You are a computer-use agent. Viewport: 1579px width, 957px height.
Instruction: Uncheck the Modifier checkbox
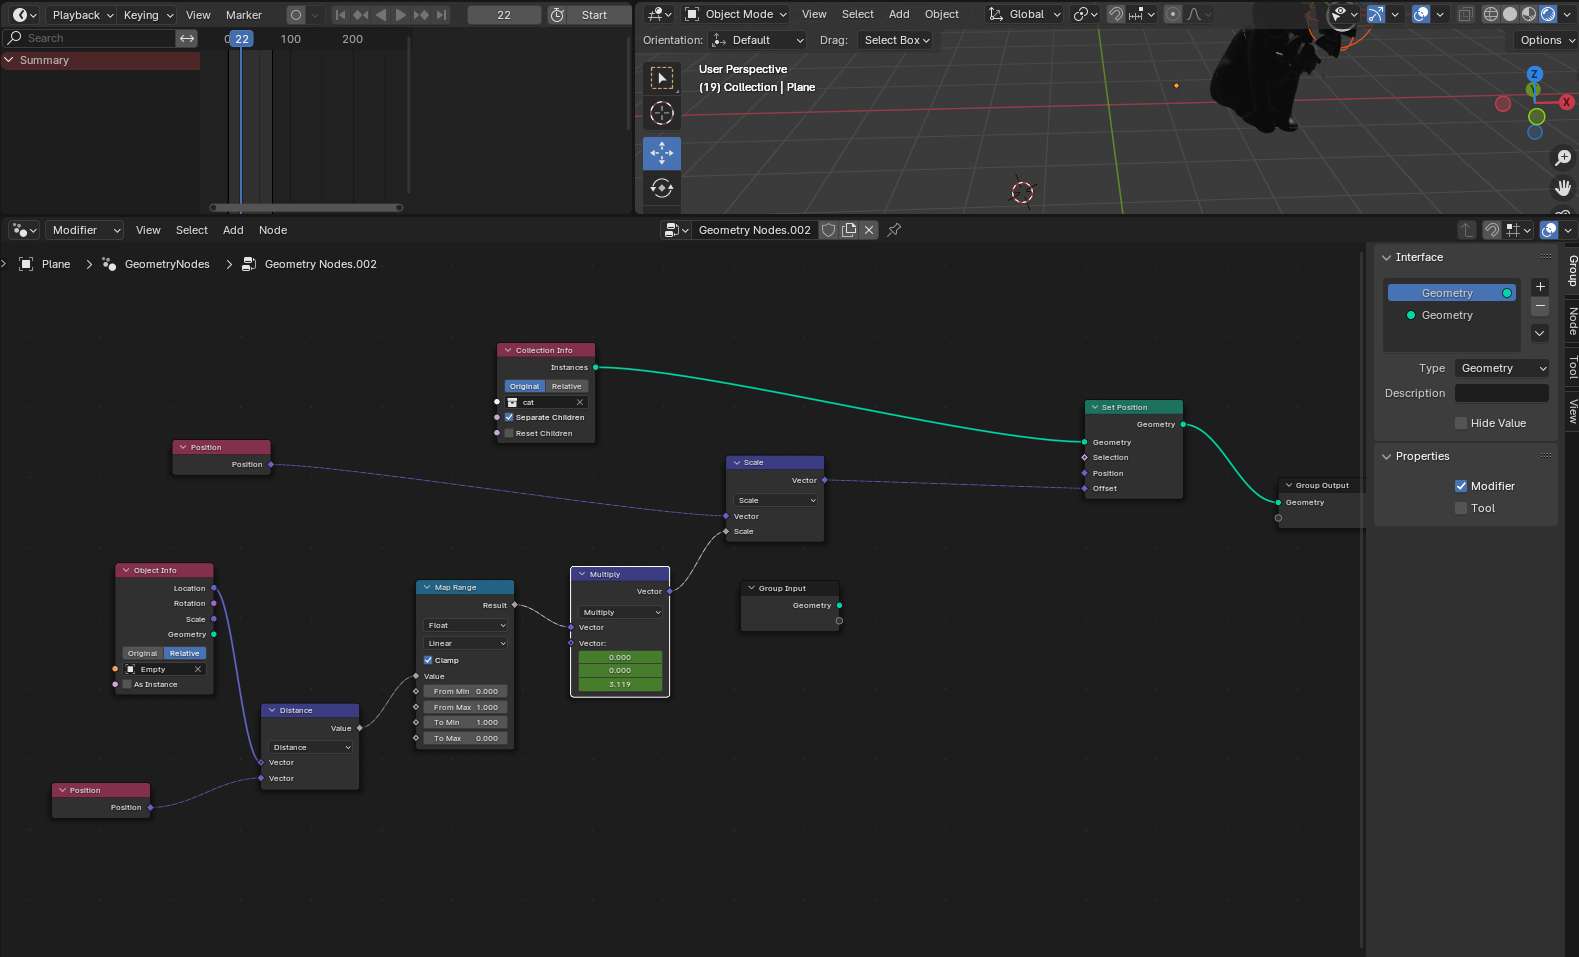(1461, 486)
